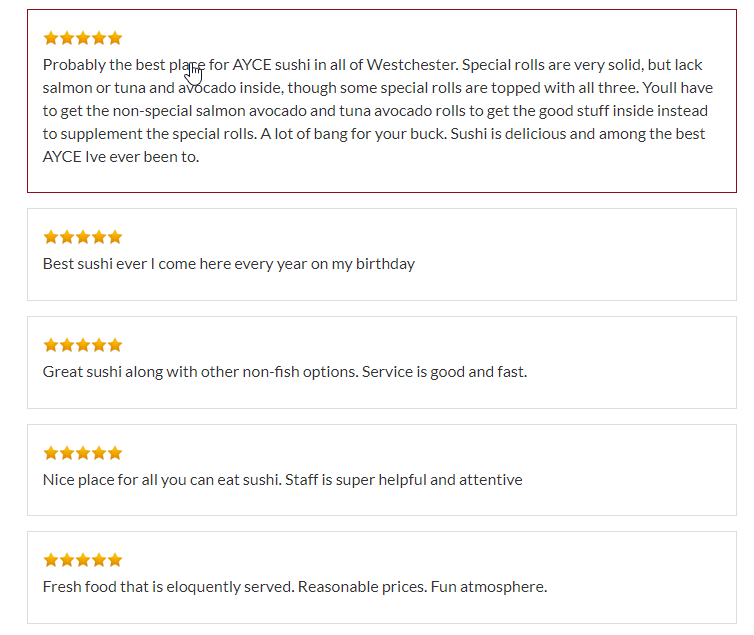The image size is (754, 635).
Task: Select the 'Nice place for all you can eat' card
Action: (x=382, y=470)
